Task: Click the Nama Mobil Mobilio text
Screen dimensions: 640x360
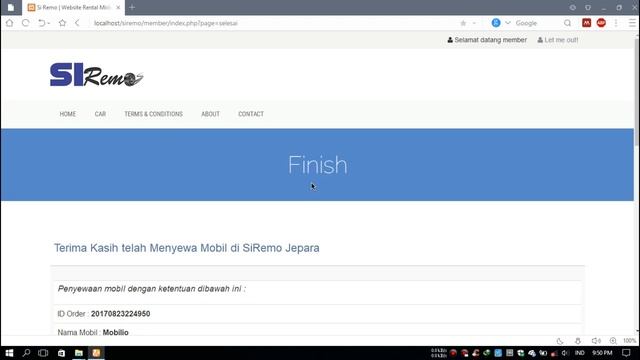Action: (93, 332)
